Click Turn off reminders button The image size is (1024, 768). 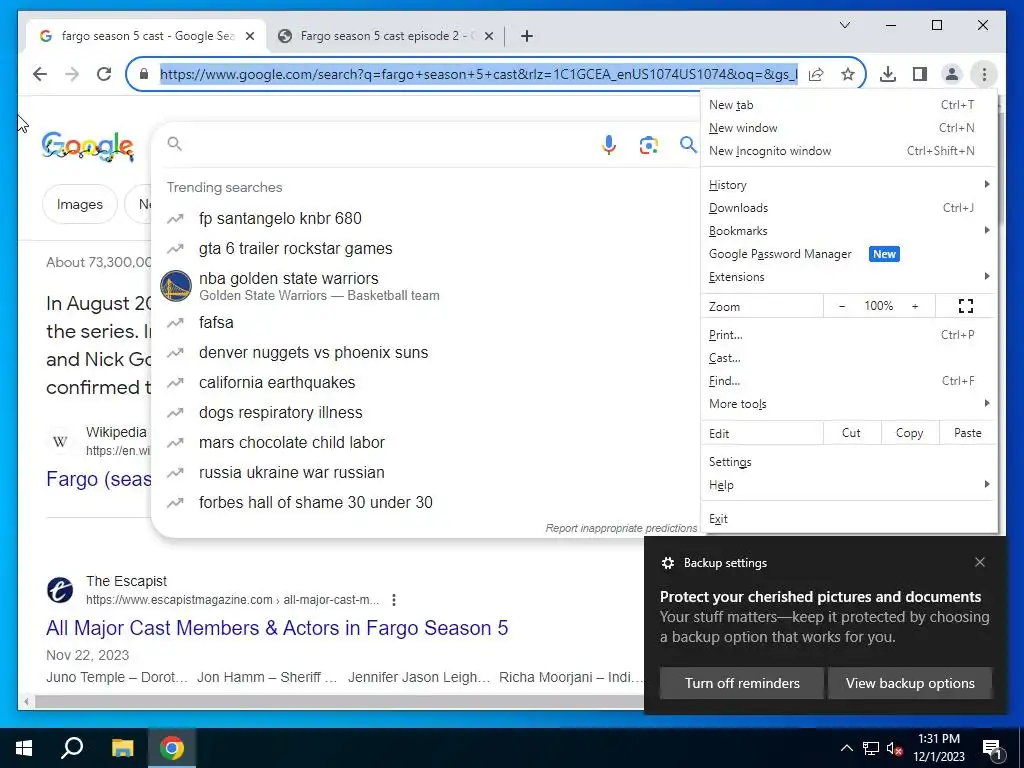(x=742, y=683)
